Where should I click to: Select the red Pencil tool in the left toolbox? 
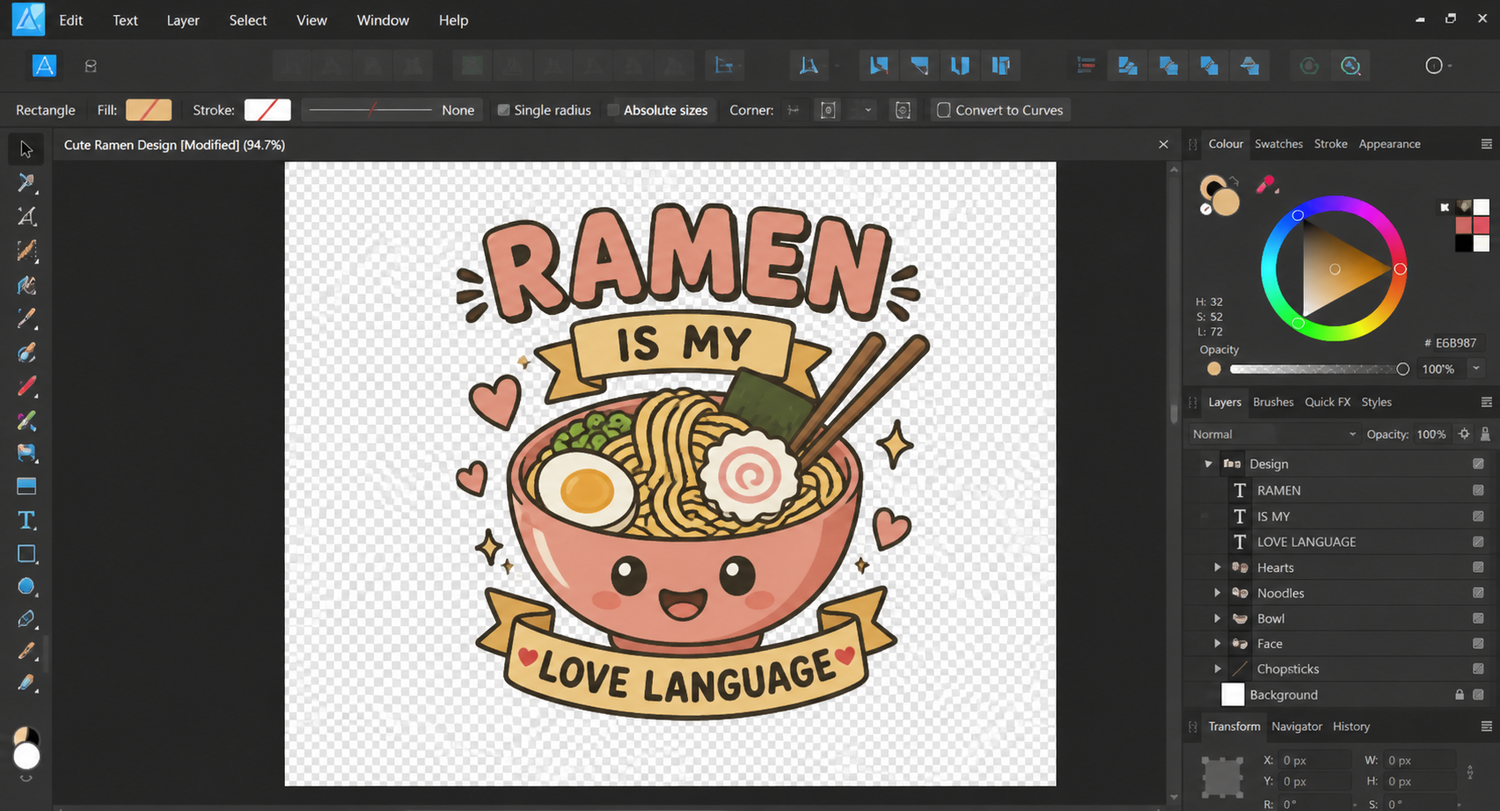pos(26,385)
